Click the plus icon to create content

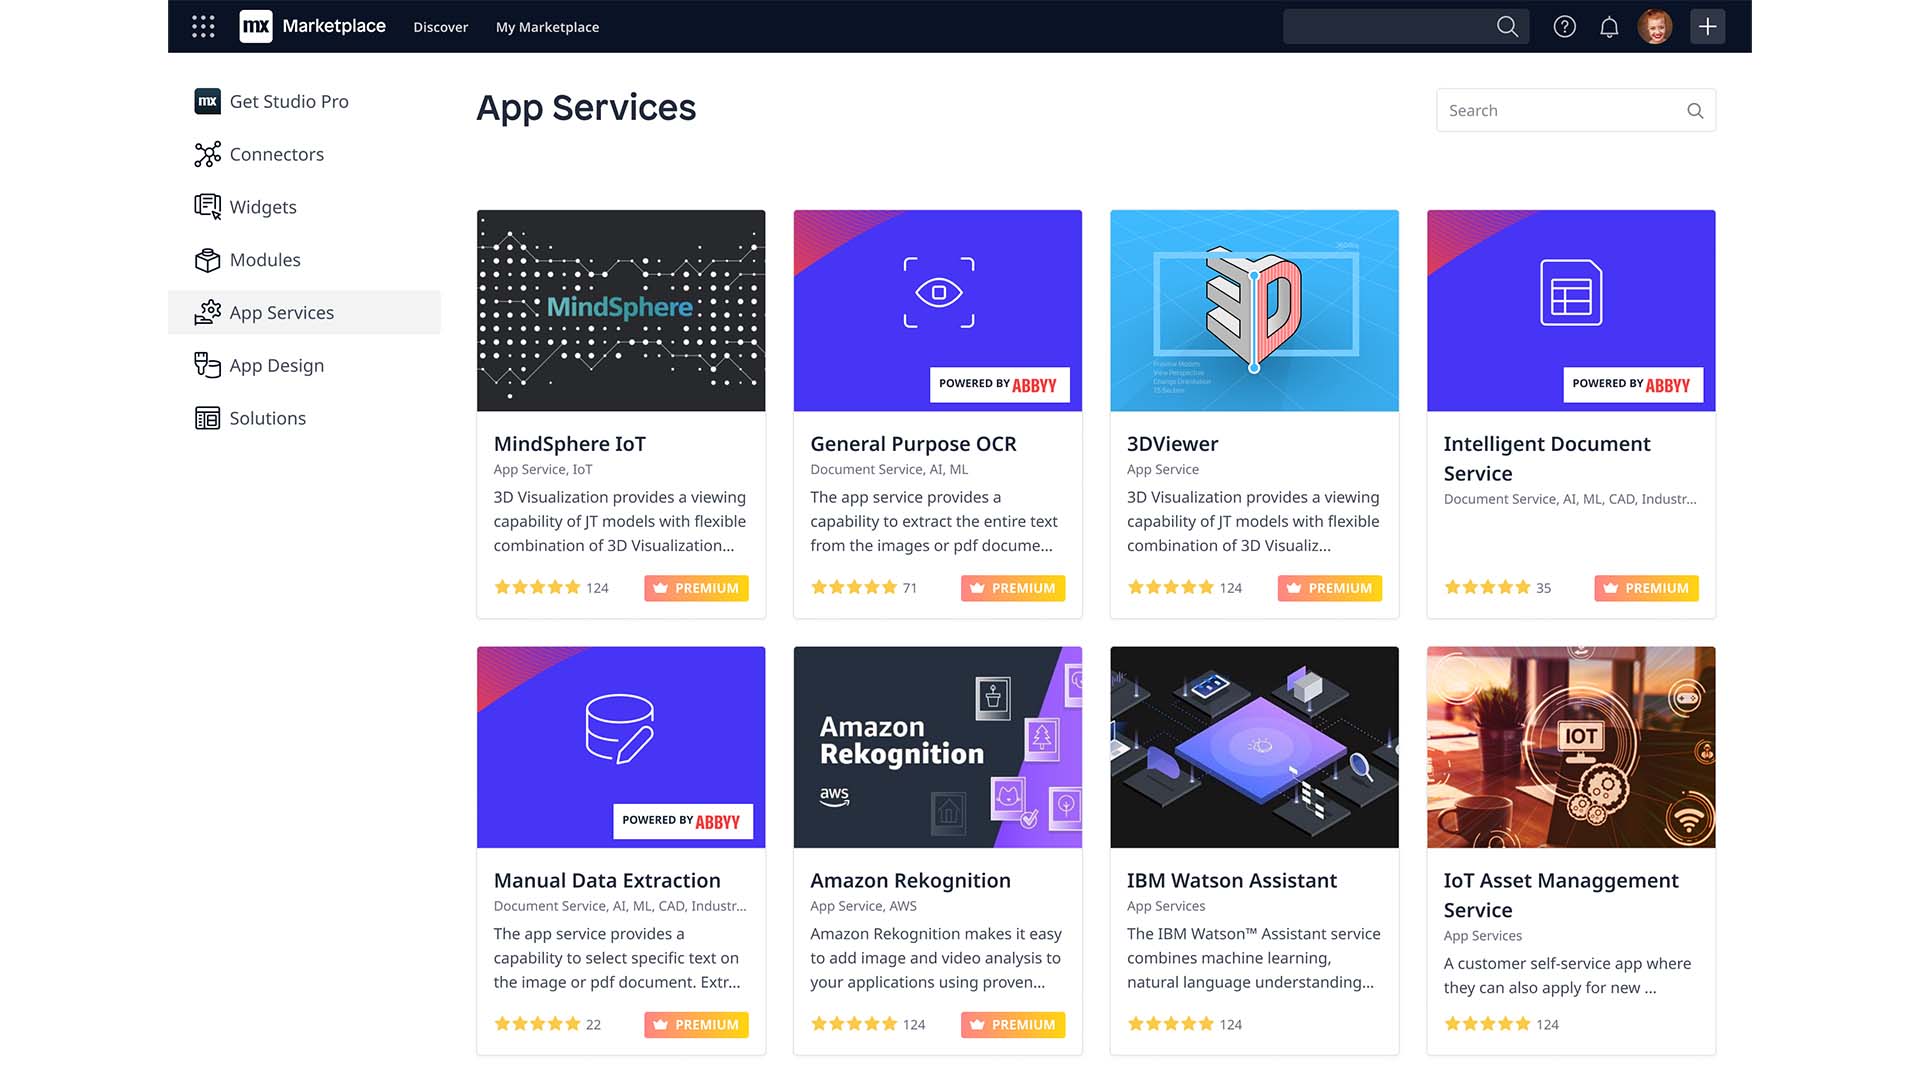(x=1707, y=26)
